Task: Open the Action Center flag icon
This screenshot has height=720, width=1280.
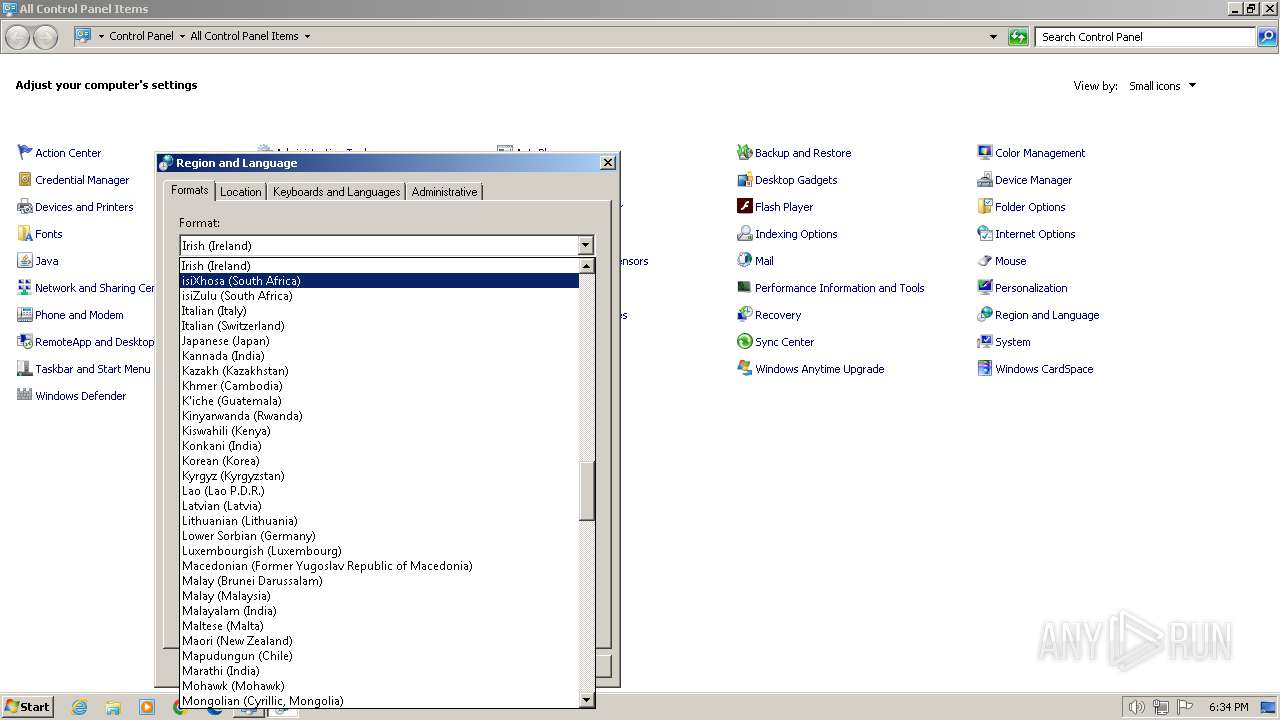Action: pos(25,152)
